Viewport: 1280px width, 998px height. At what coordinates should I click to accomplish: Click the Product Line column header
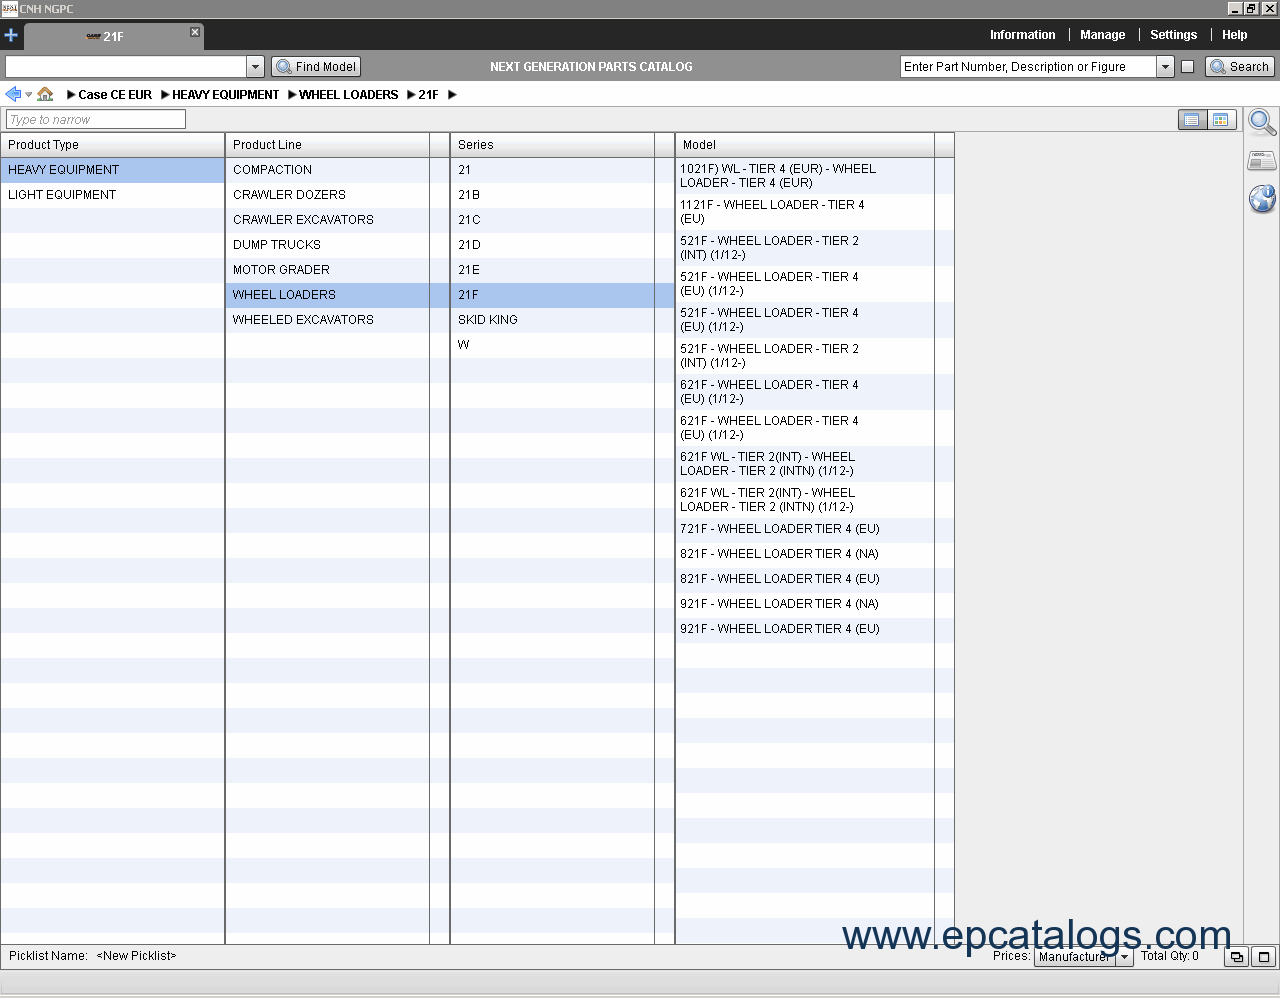click(328, 145)
